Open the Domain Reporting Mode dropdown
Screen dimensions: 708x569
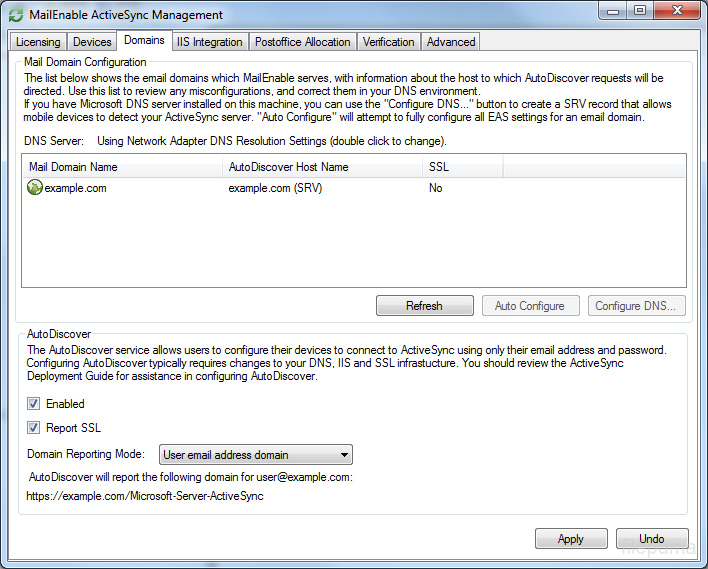point(255,455)
